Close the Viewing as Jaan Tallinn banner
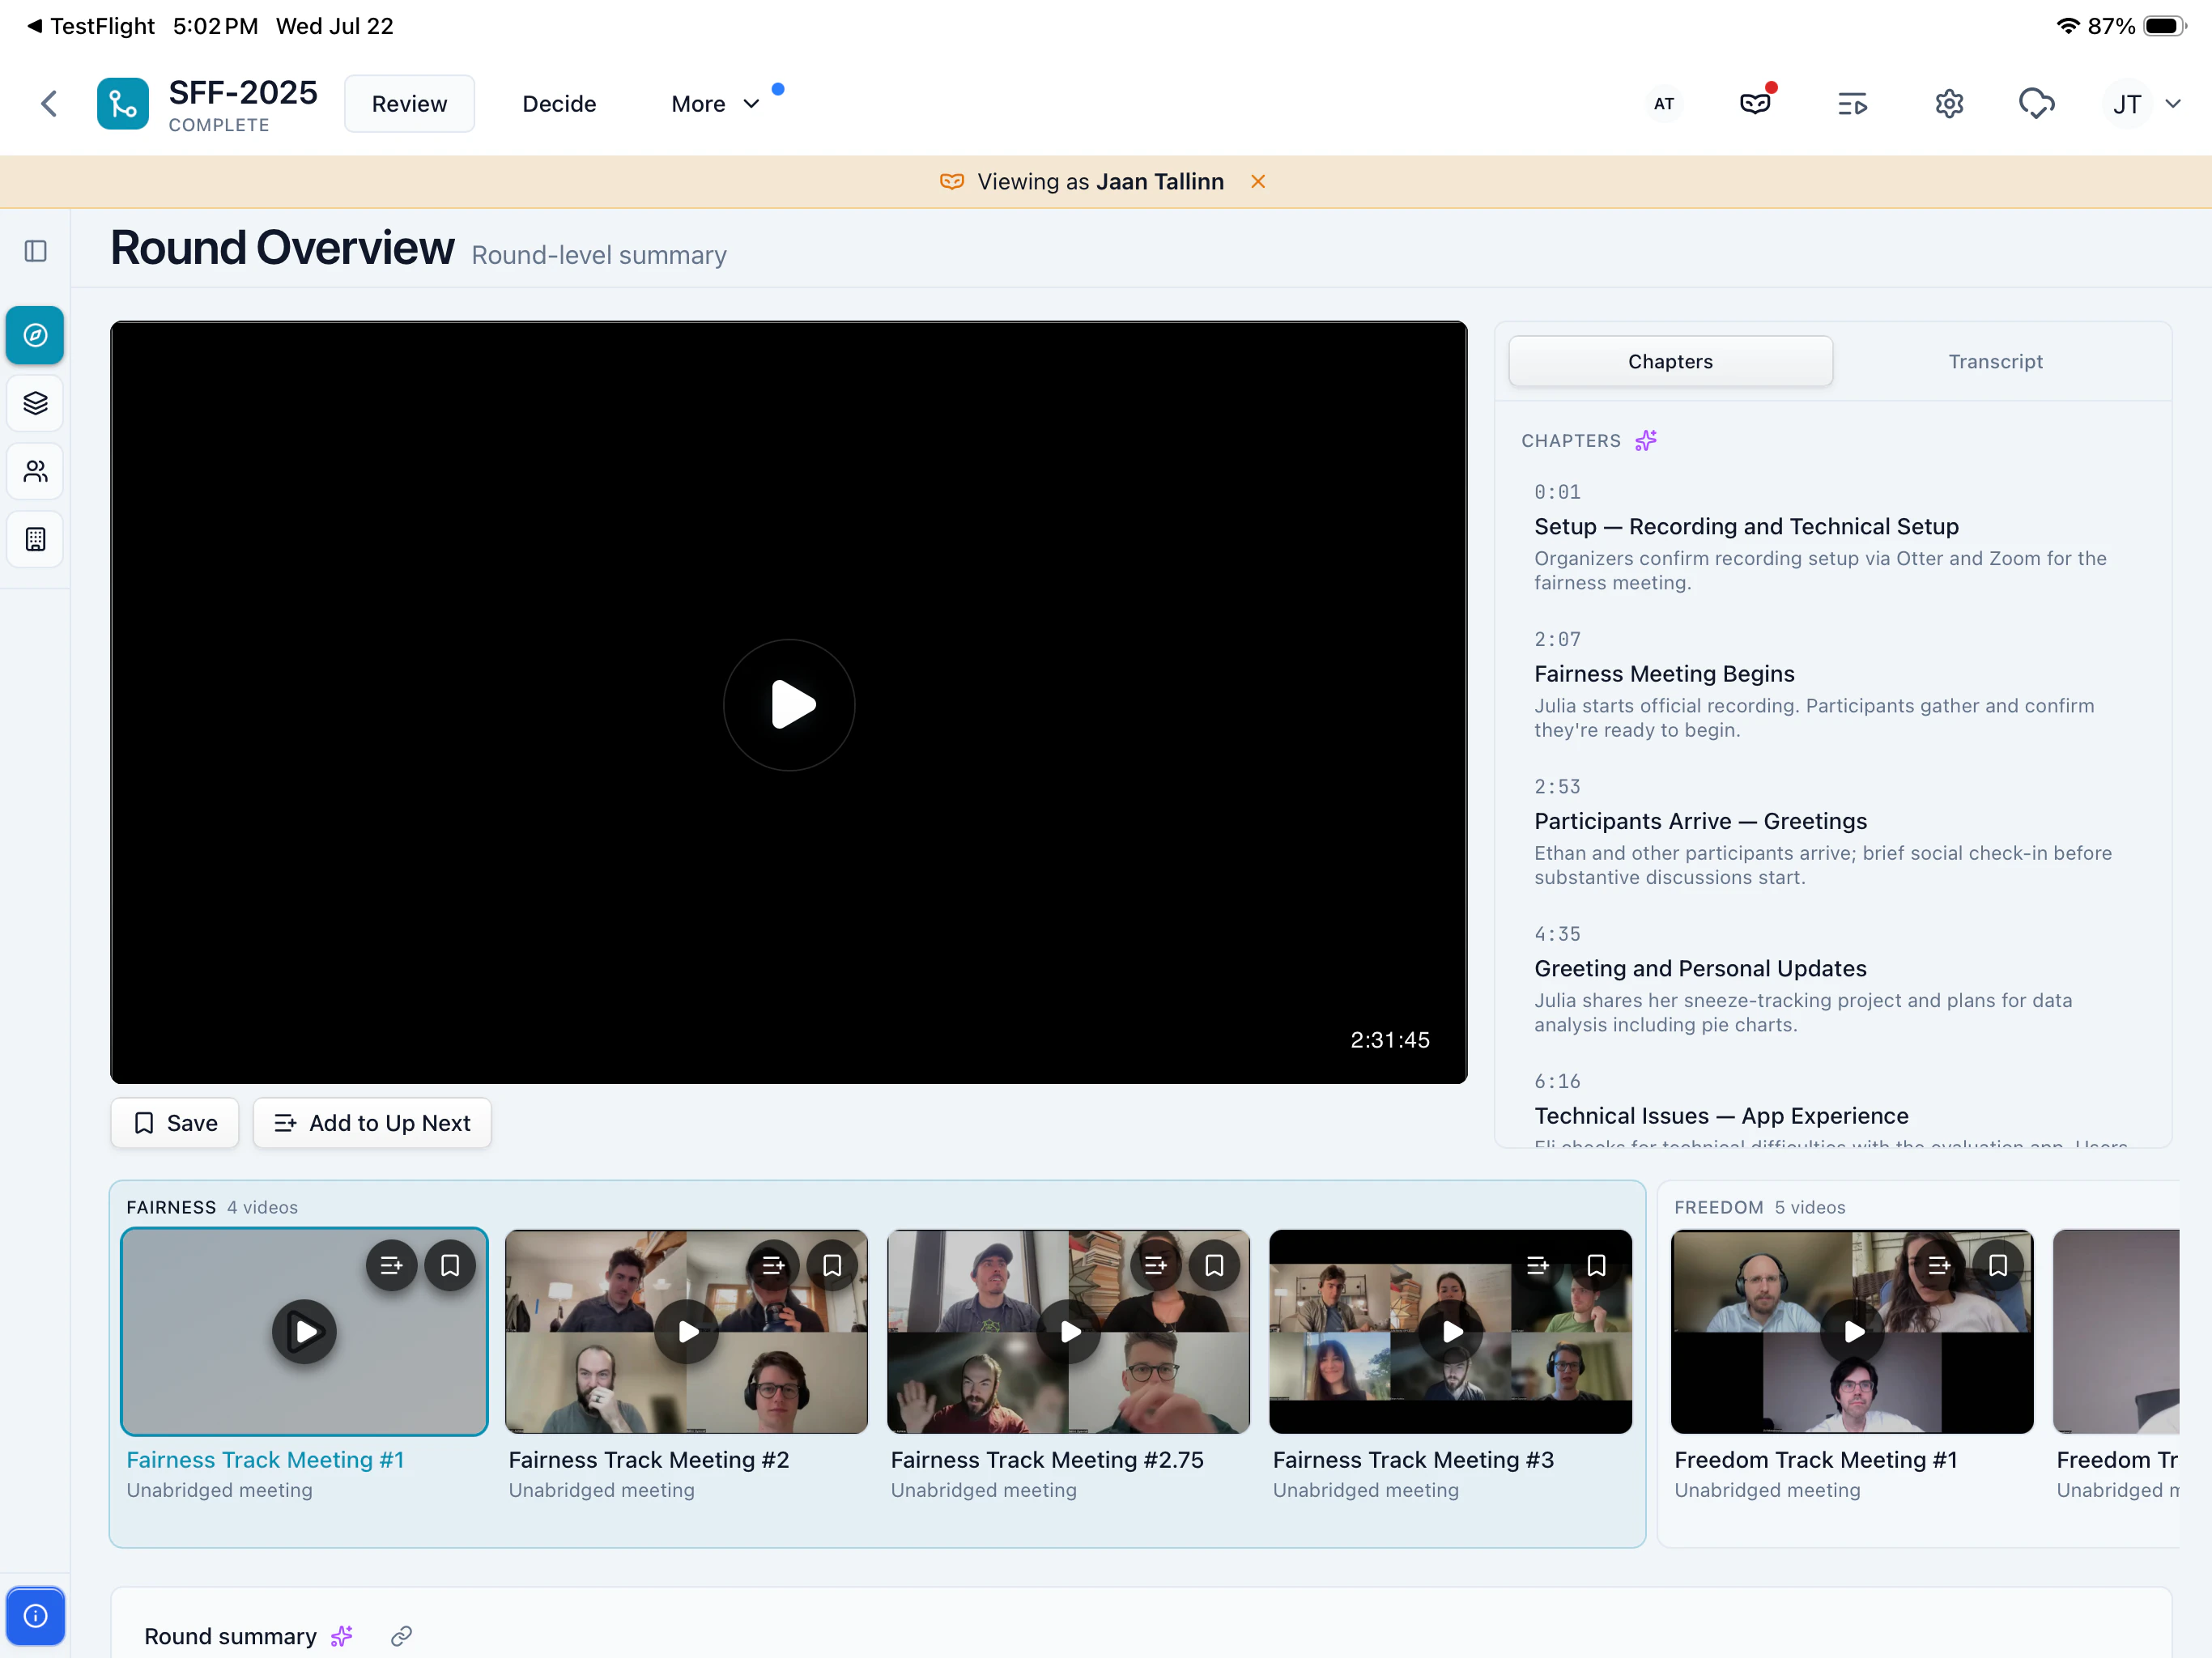The image size is (2212, 1658). pos(1258,181)
